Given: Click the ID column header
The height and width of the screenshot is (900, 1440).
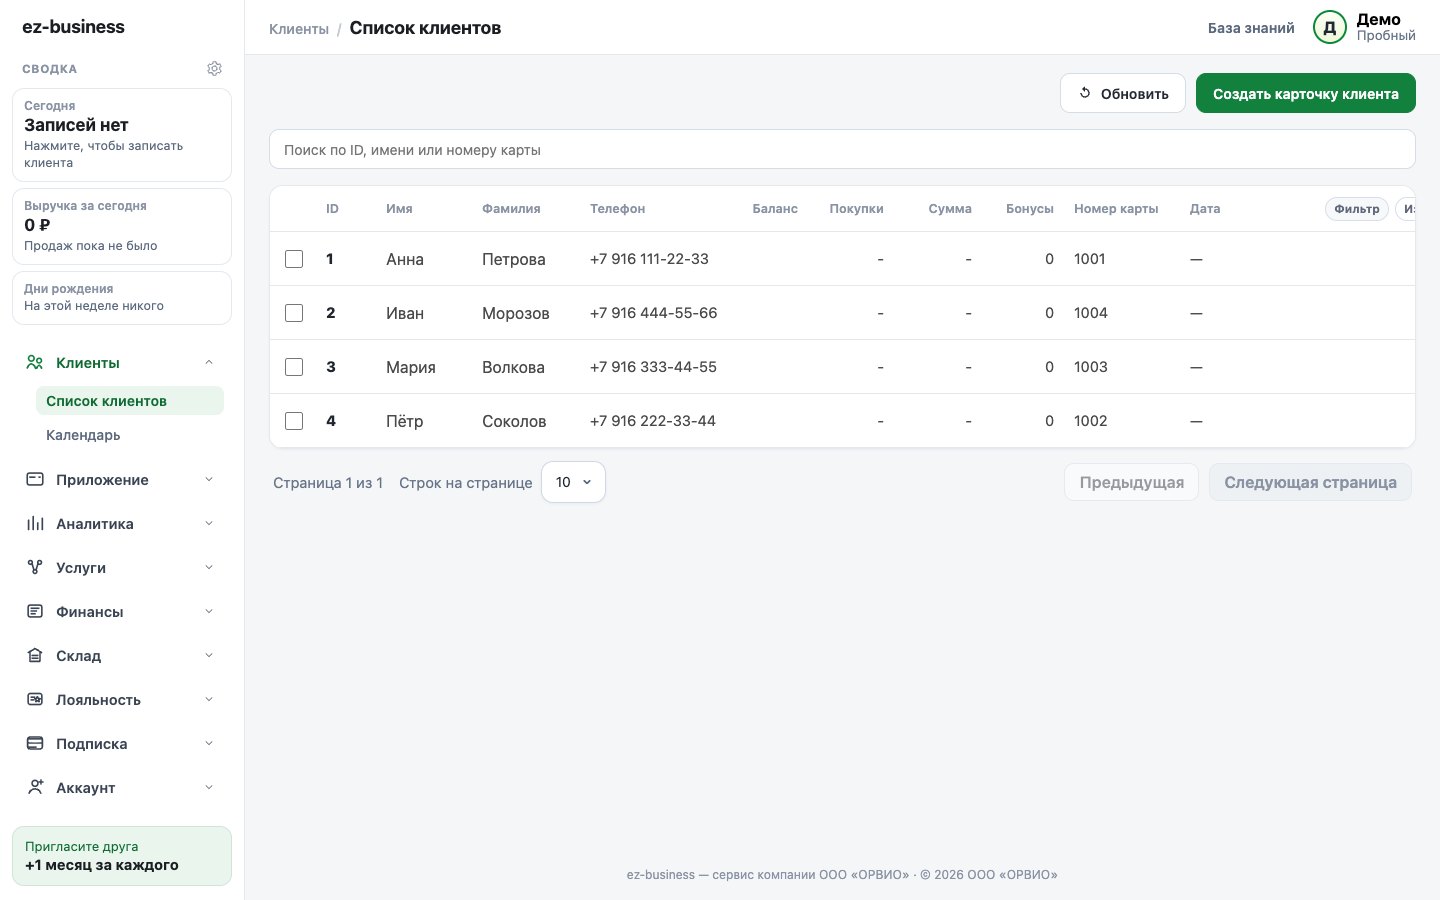Looking at the screenshot, I should point(332,209).
